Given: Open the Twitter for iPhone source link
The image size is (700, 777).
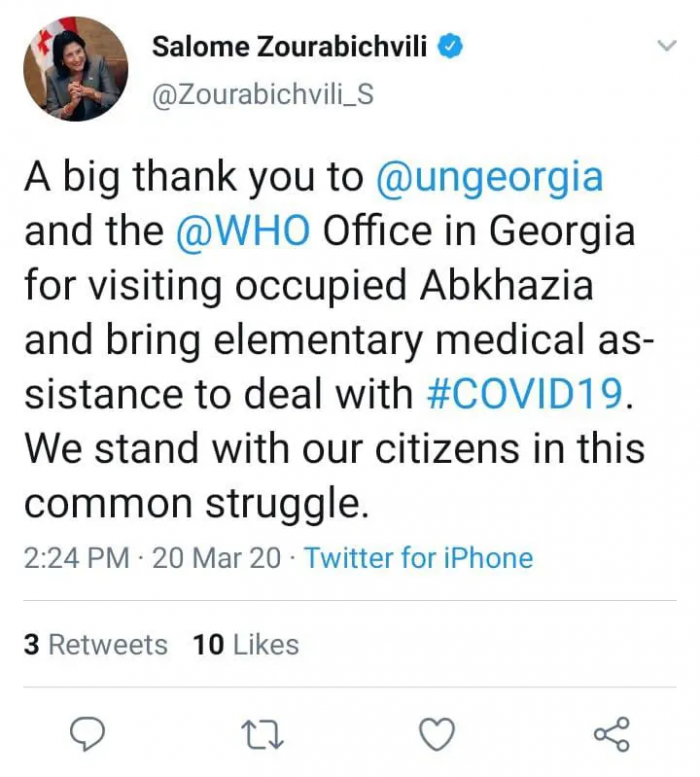Looking at the screenshot, I should coord(419,557).
